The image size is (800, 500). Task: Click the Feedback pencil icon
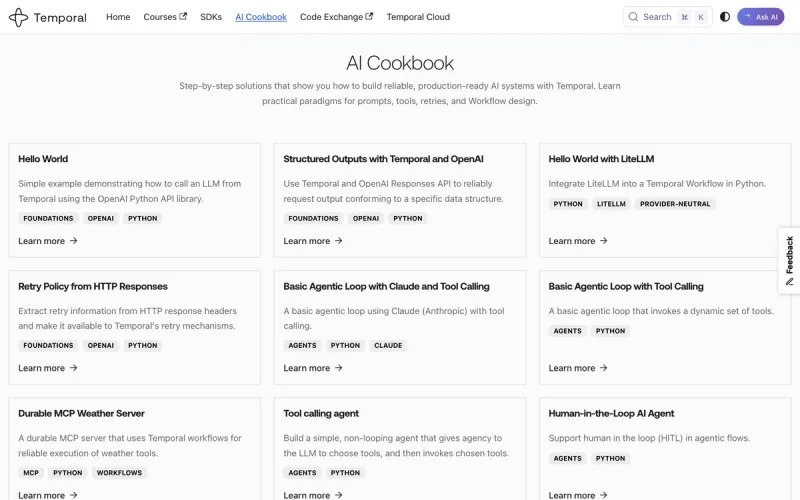pos(789,282)
